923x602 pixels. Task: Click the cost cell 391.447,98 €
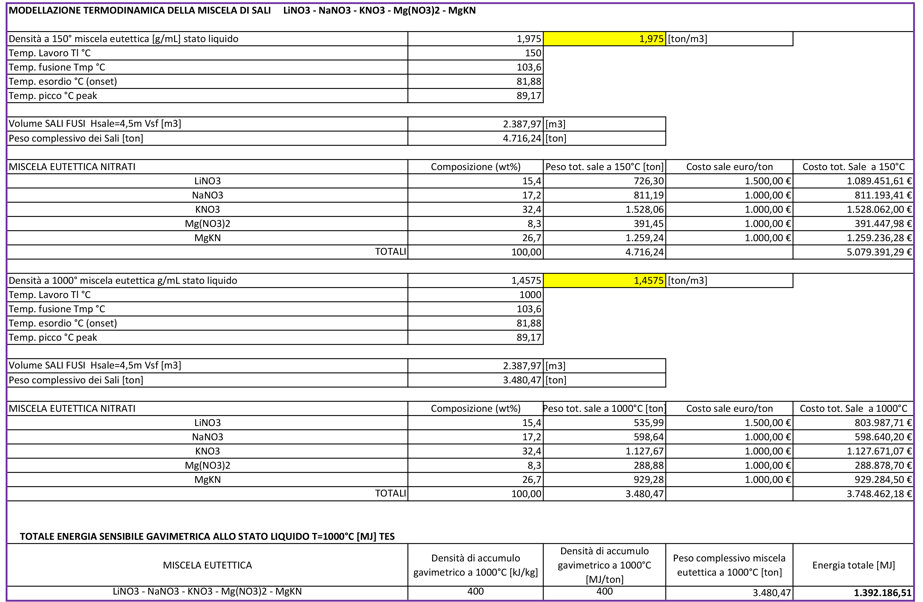tap(854, 224)
